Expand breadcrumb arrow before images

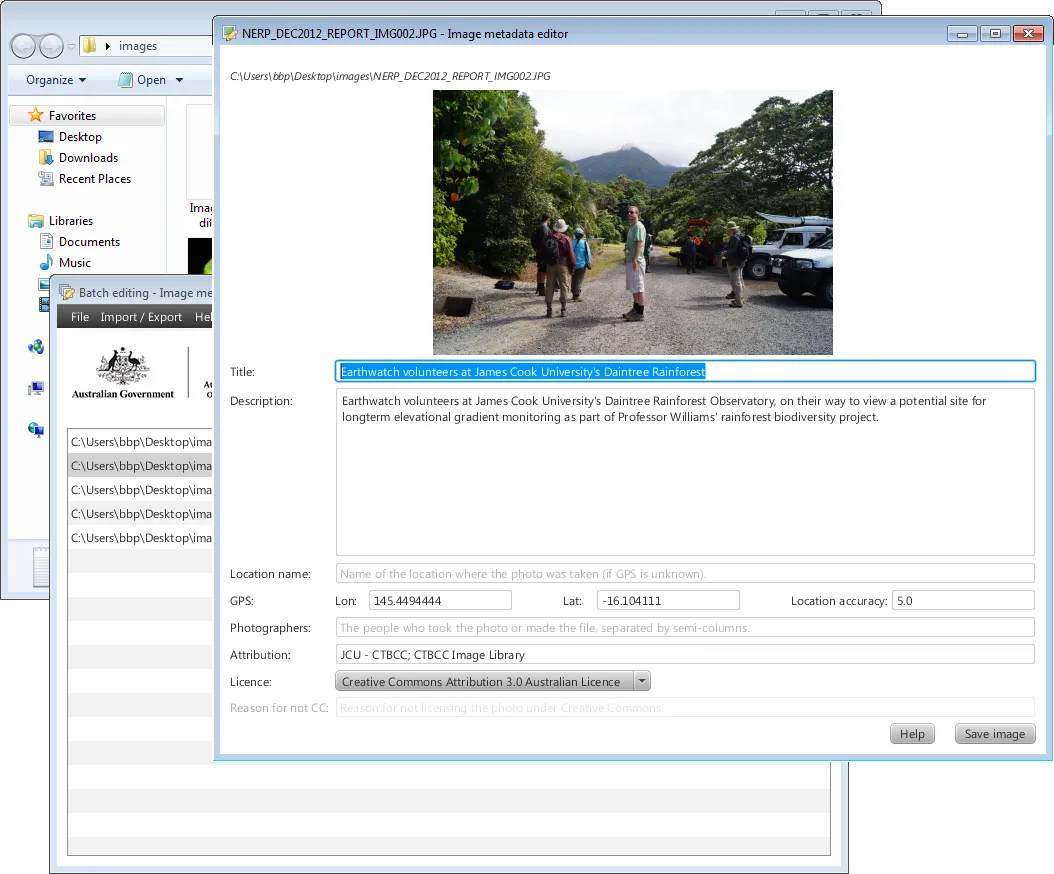click(108, 46)
